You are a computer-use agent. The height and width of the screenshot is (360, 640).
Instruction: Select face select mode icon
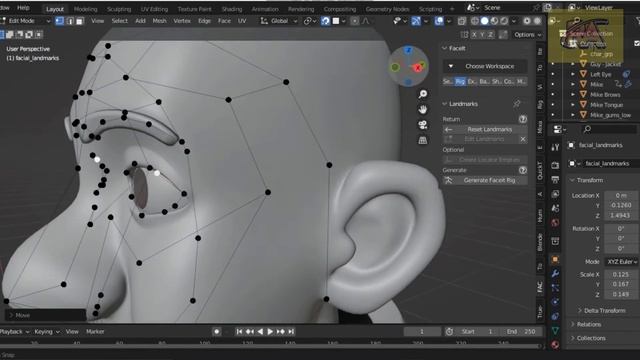[x=80, y=21]
